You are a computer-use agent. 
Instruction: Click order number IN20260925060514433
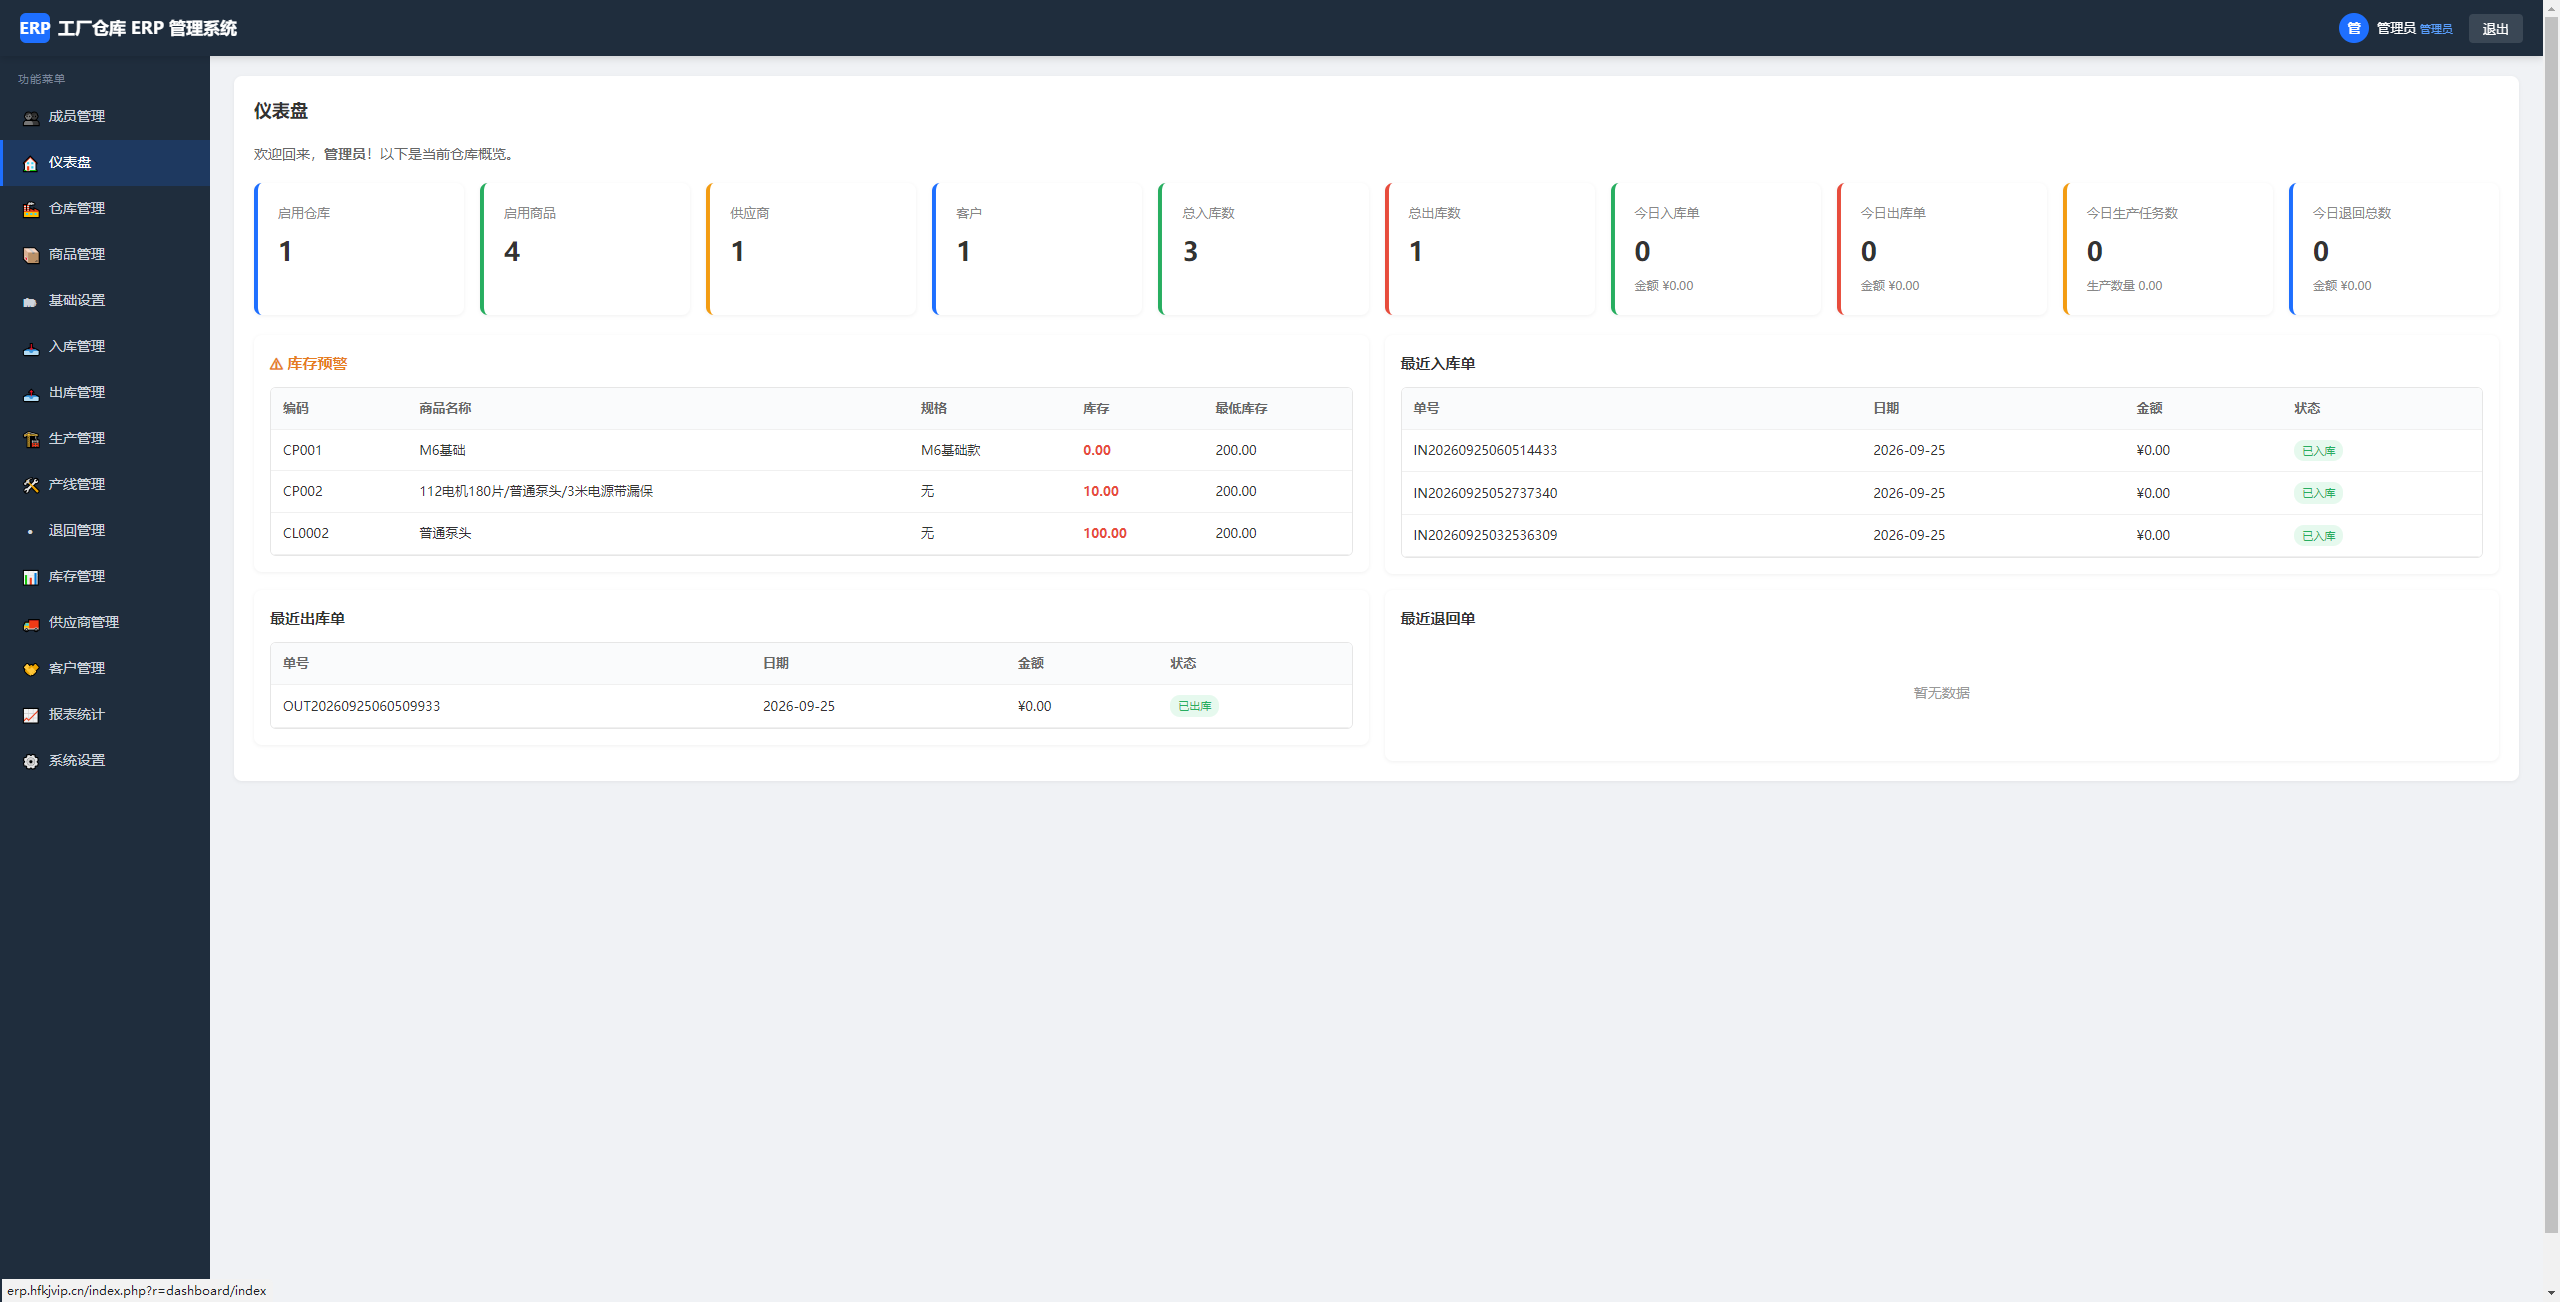[x=1485, y=451]
